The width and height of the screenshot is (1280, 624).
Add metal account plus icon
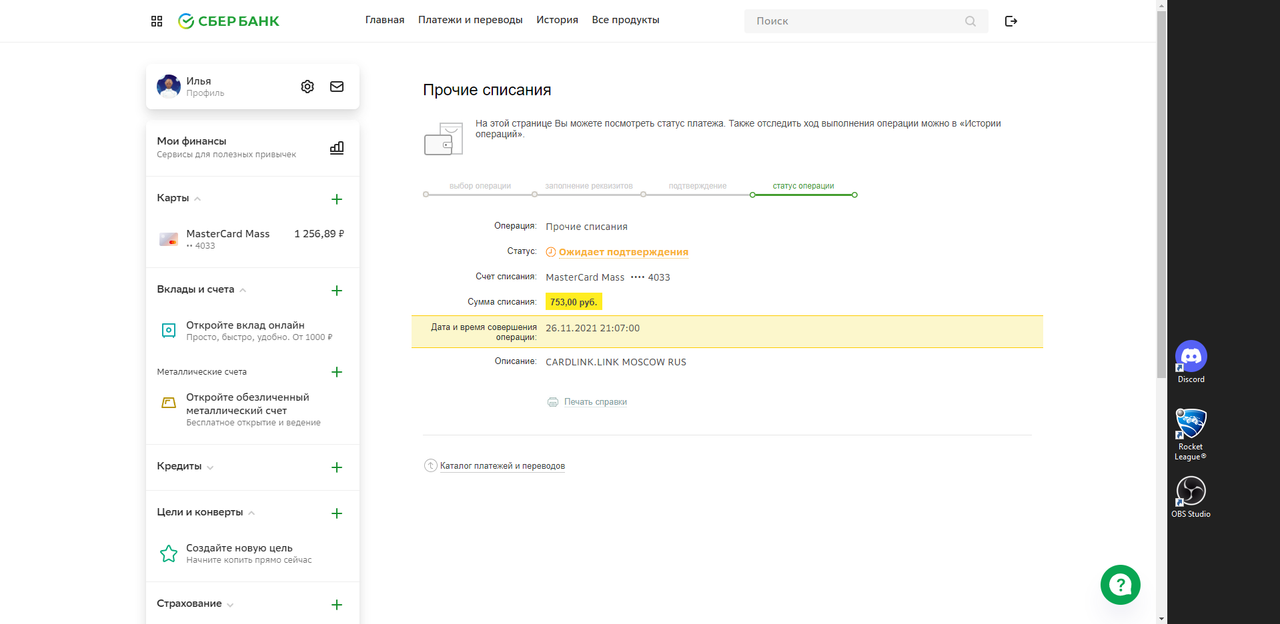pyautogui.click(x=337, y=372)
